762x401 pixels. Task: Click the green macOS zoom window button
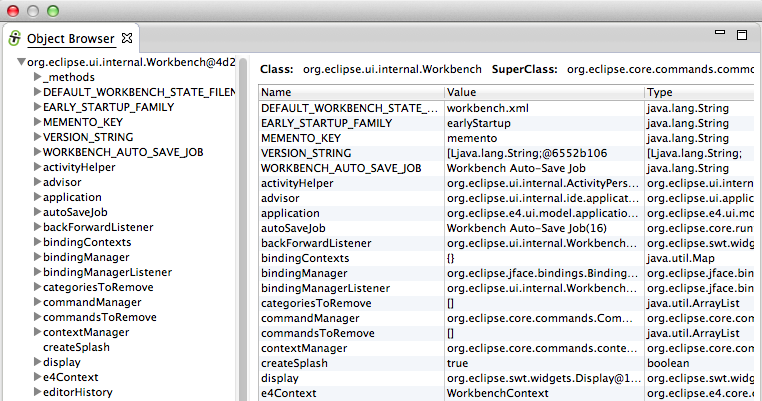point(54,10)
